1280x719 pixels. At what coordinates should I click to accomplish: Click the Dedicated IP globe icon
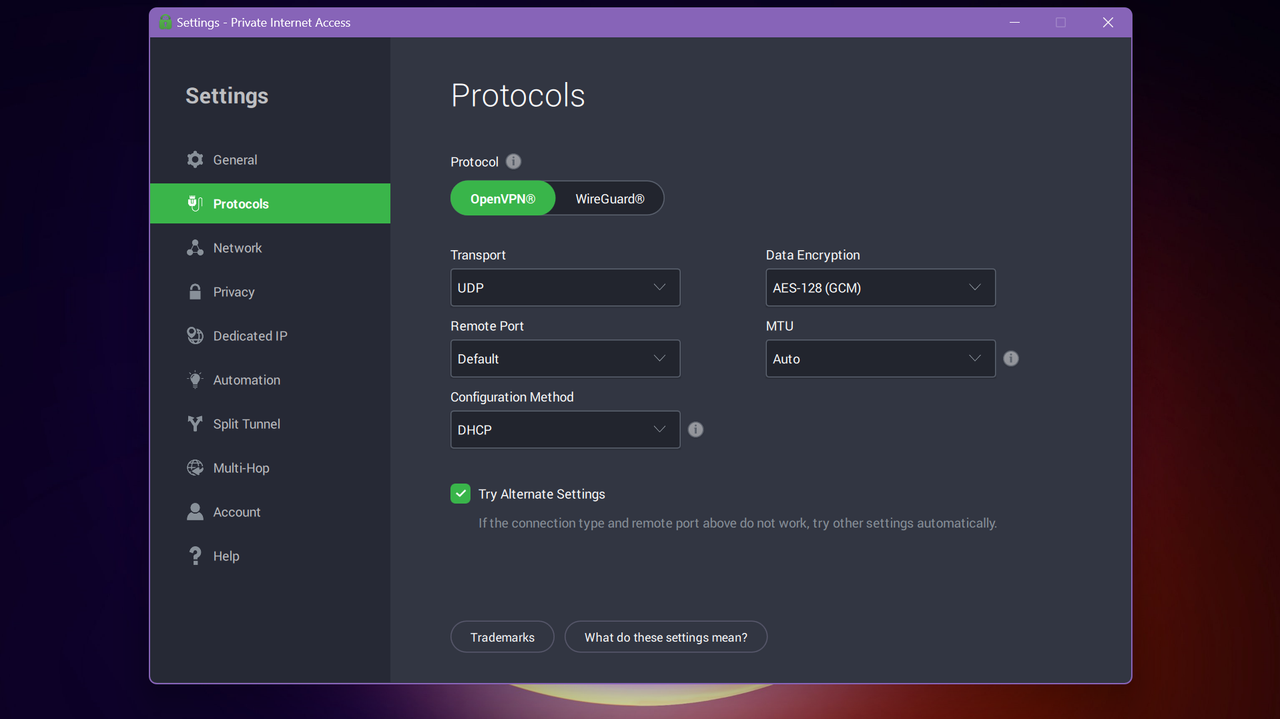pos(195,336)
